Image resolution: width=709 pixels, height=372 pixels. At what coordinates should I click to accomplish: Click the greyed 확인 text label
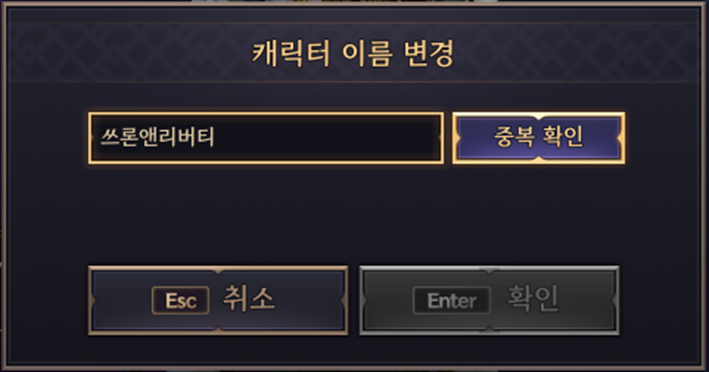click(533, 298)
